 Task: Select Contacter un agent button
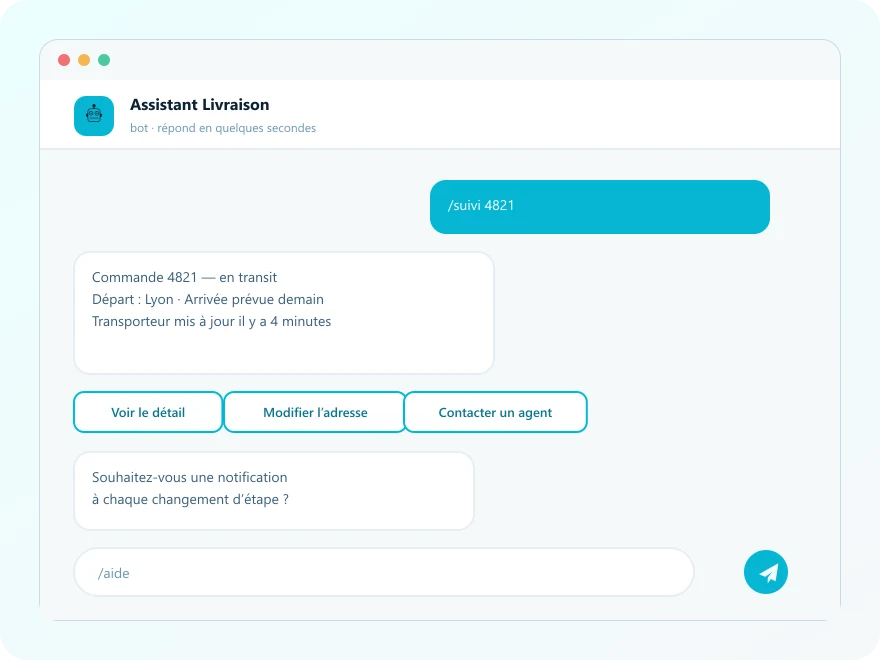(495, 412)
